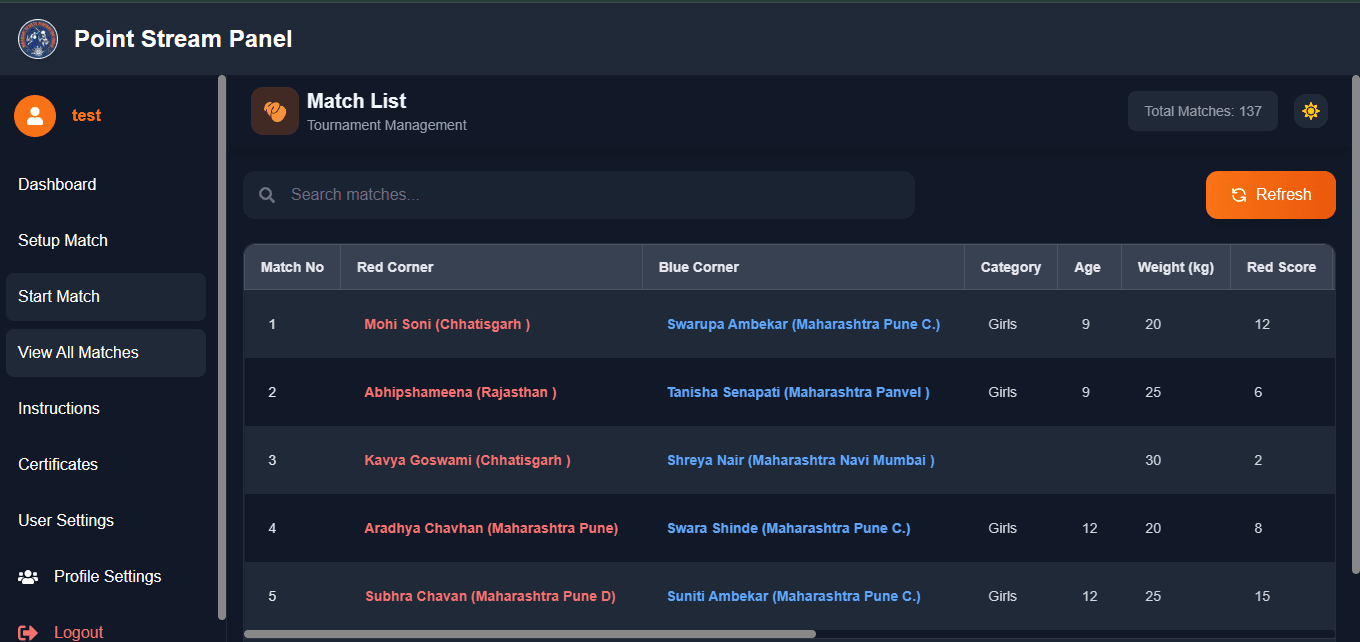Click the Profile Settings users icon
This screenshot has height=642, width=1360.
click(28, 577)
